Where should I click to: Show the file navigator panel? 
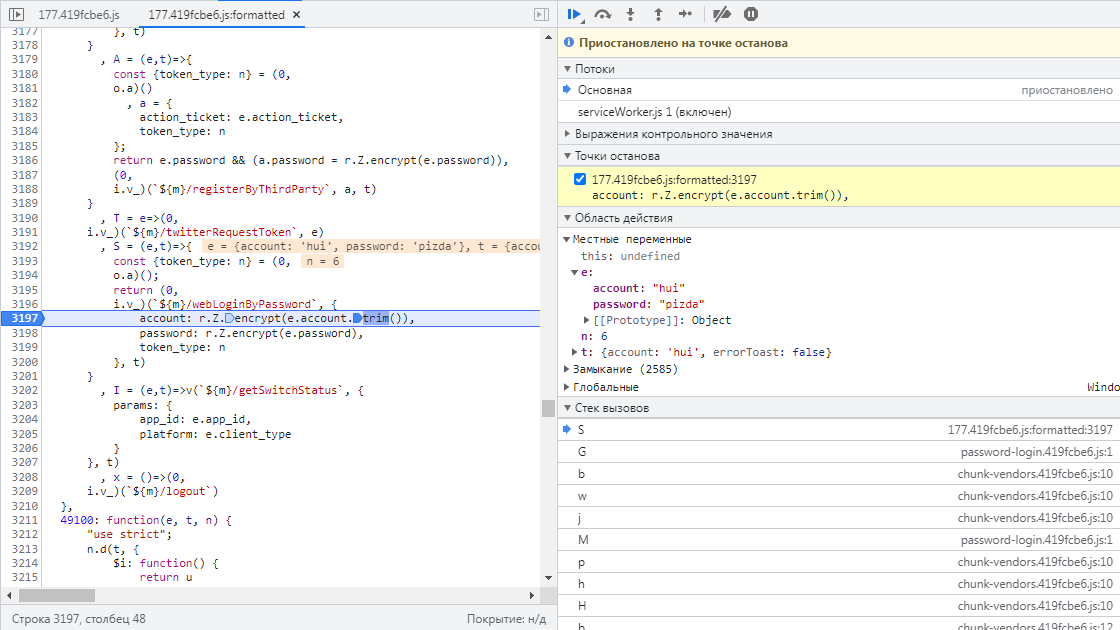point(17,15)
